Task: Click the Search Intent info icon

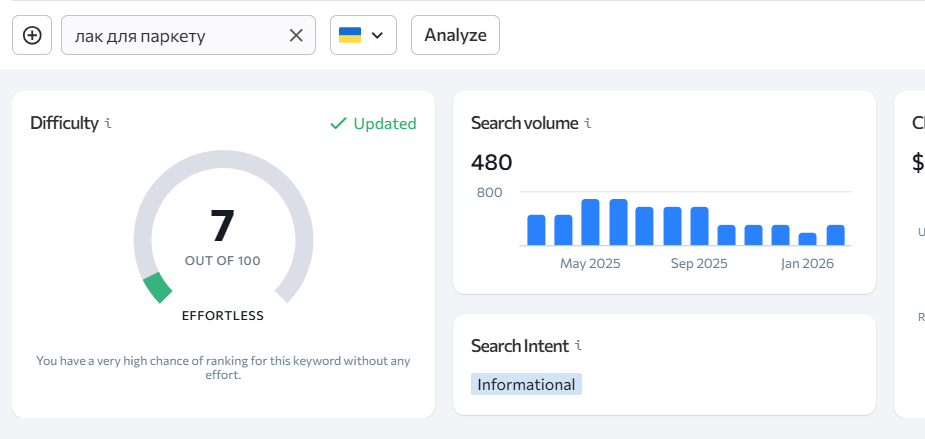Action: pyautogui.click(x=578, y=346)
